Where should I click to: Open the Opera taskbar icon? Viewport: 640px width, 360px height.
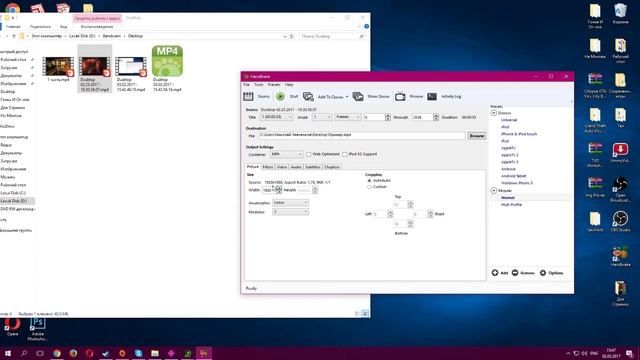coord(89,353)
